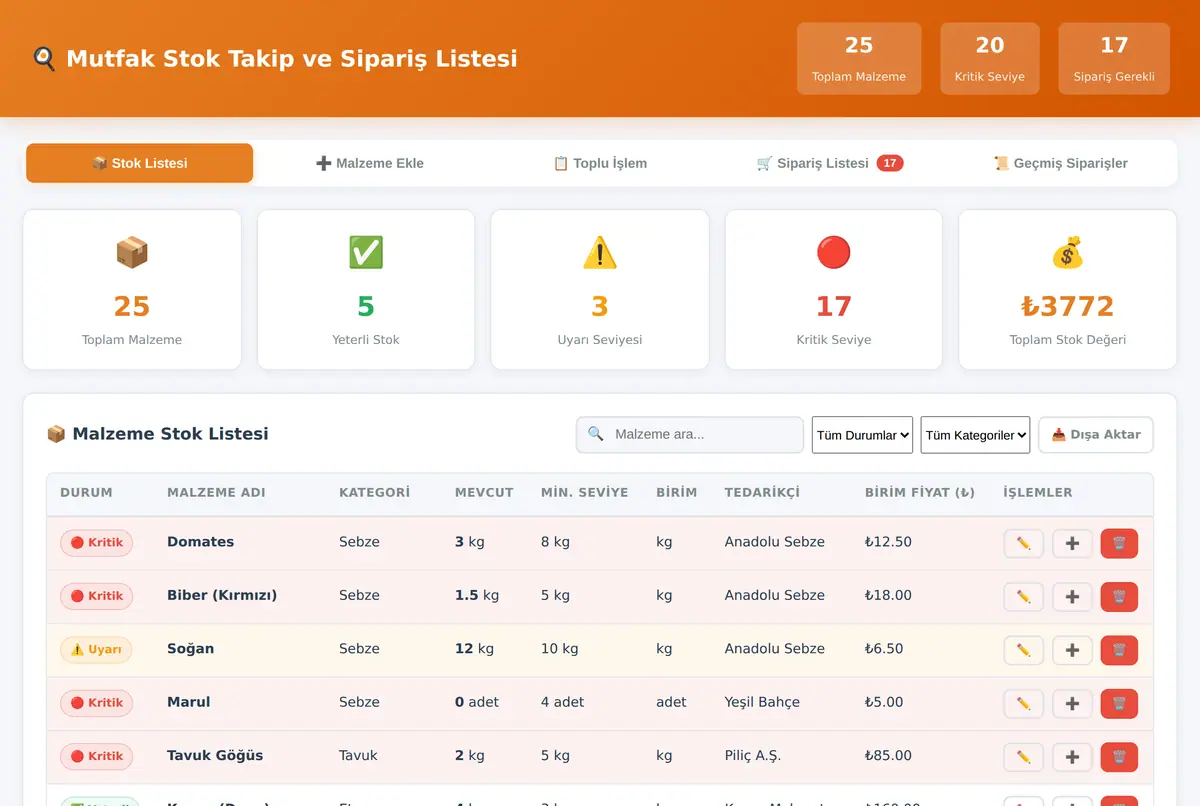The width and height of the screenshot is (1200, 806).
Task: Click the Toplam Stok Değeri summary card
Action: [1068, 290]
